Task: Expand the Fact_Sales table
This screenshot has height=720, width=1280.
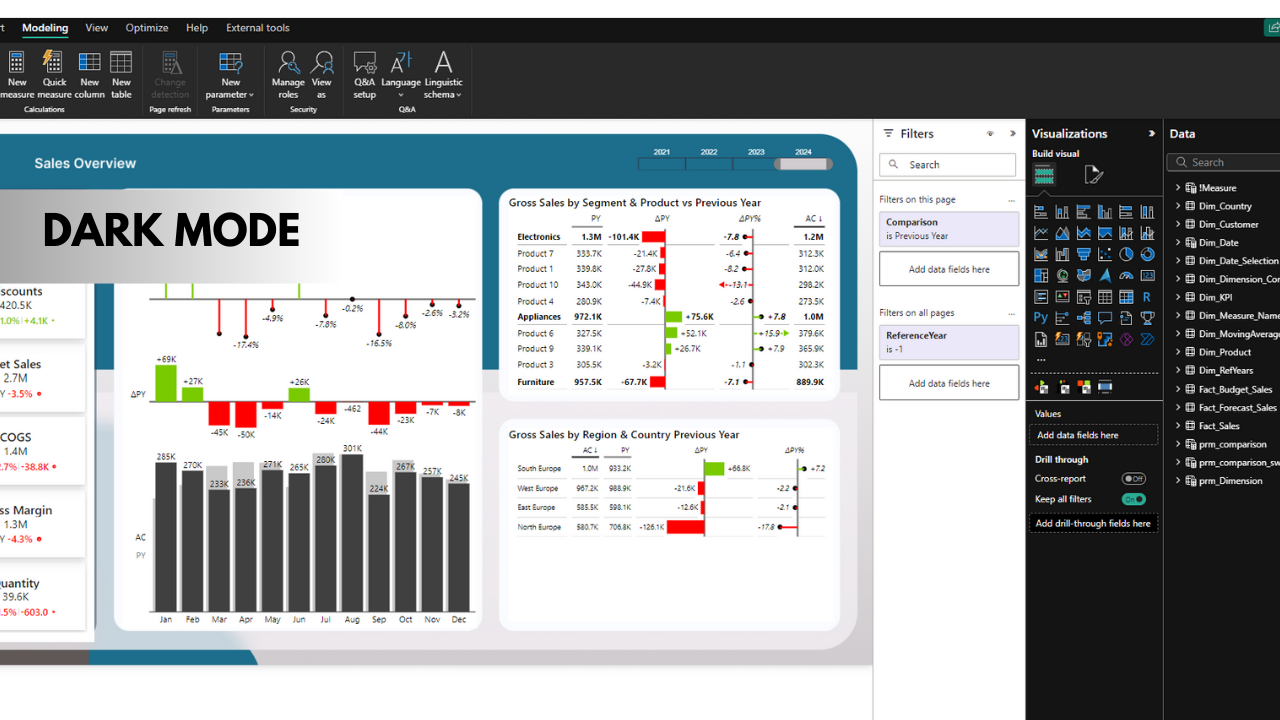Action: tap(1178, 425)
